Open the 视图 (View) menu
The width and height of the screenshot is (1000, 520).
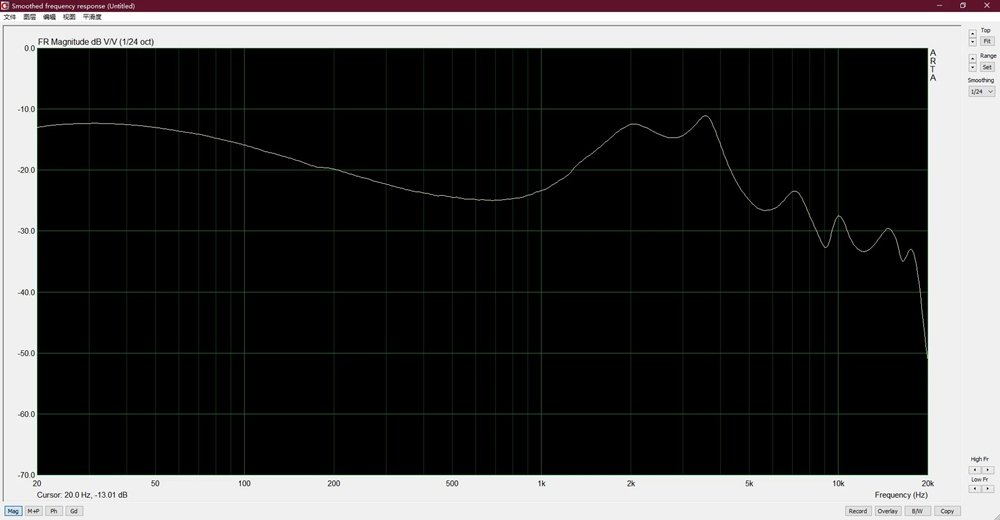point(70,17)
